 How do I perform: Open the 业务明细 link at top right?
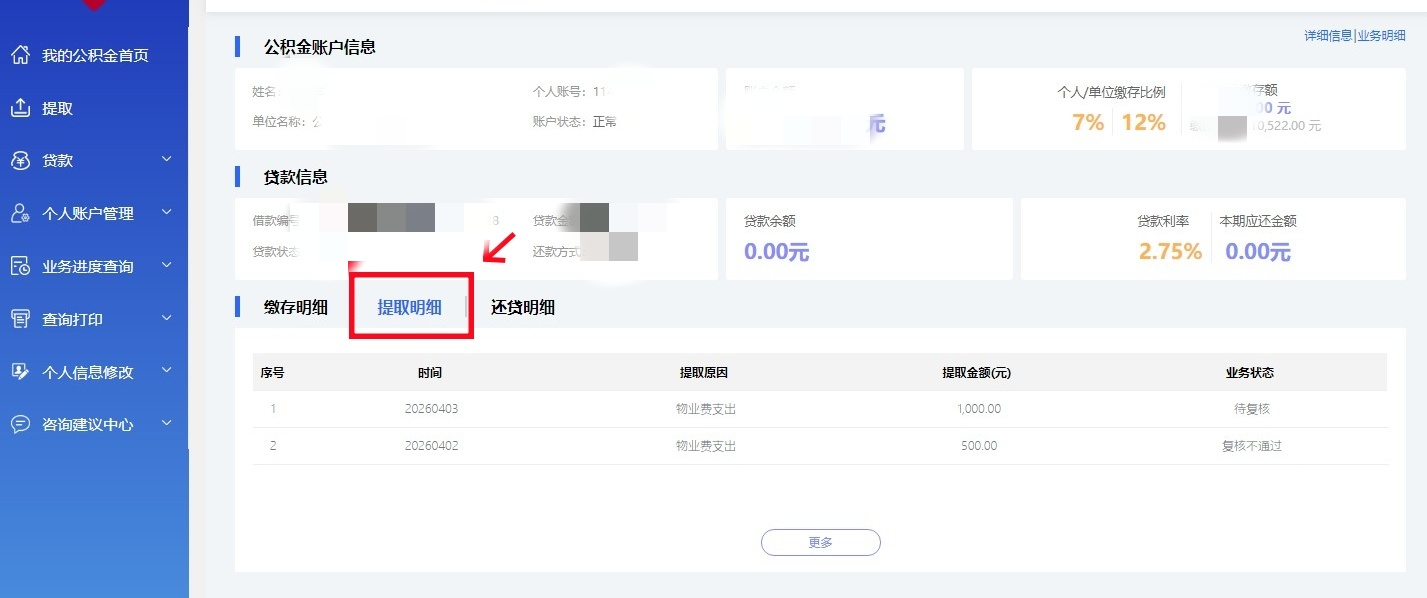pos(1381,36)
